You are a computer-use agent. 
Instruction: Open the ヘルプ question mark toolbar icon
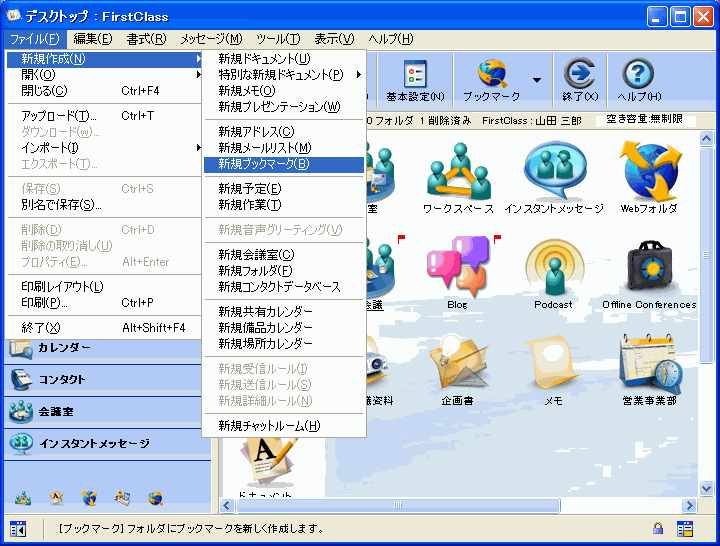pos(638,76)
